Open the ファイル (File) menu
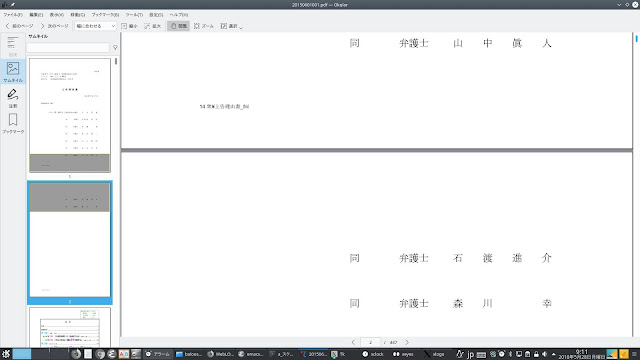This screenshot has width=640, height=360. point(13,15)
